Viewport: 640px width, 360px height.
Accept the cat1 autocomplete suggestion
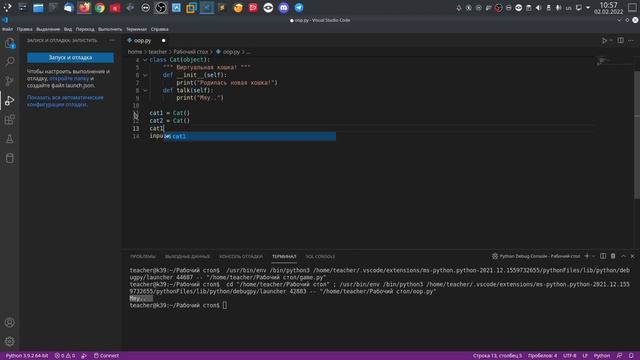point(250,136)
